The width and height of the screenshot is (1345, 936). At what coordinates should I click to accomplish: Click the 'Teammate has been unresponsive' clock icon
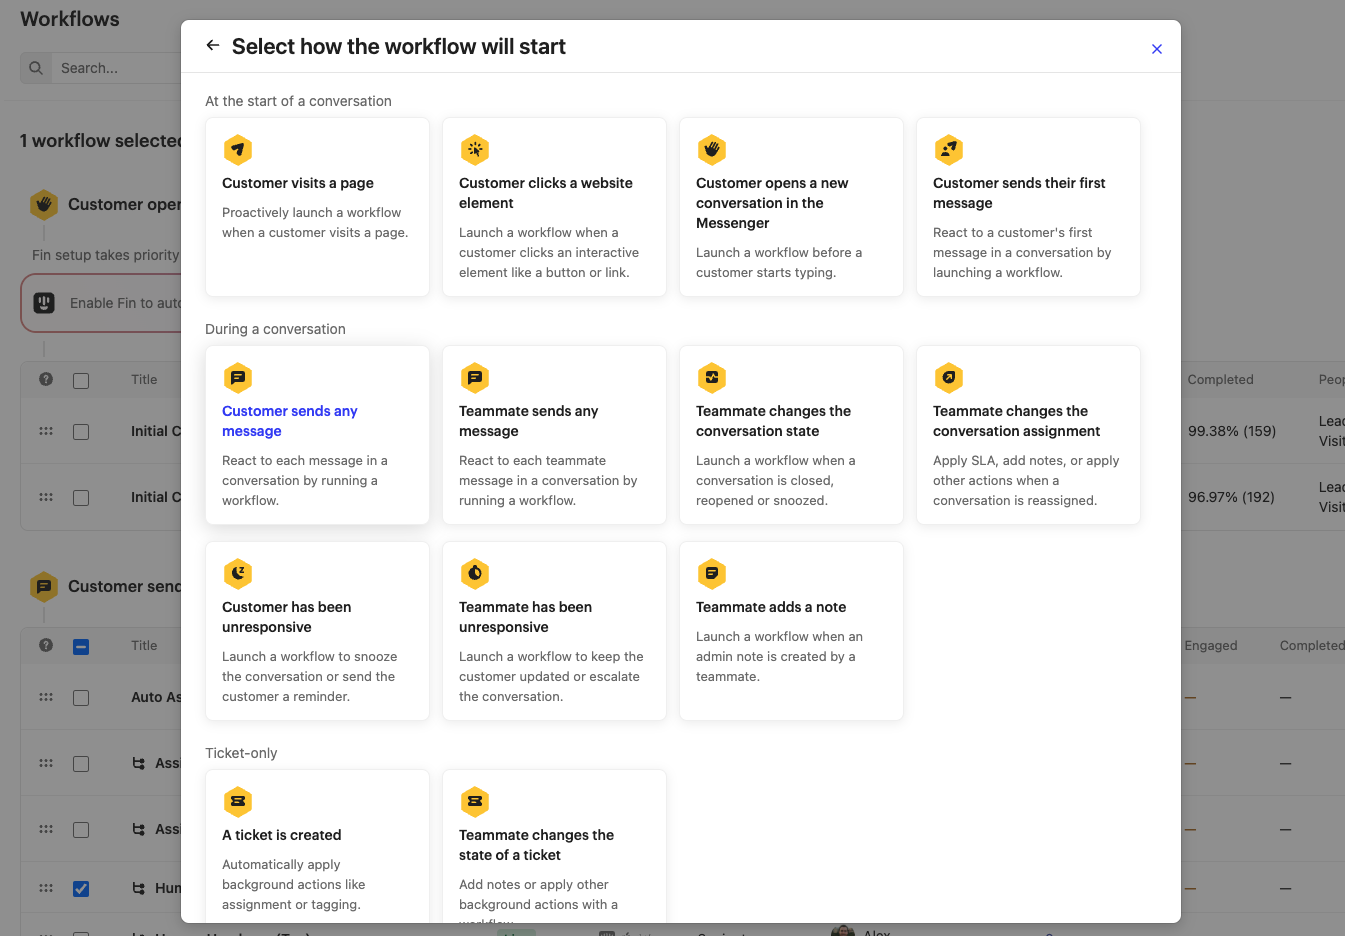coord(474,574)
